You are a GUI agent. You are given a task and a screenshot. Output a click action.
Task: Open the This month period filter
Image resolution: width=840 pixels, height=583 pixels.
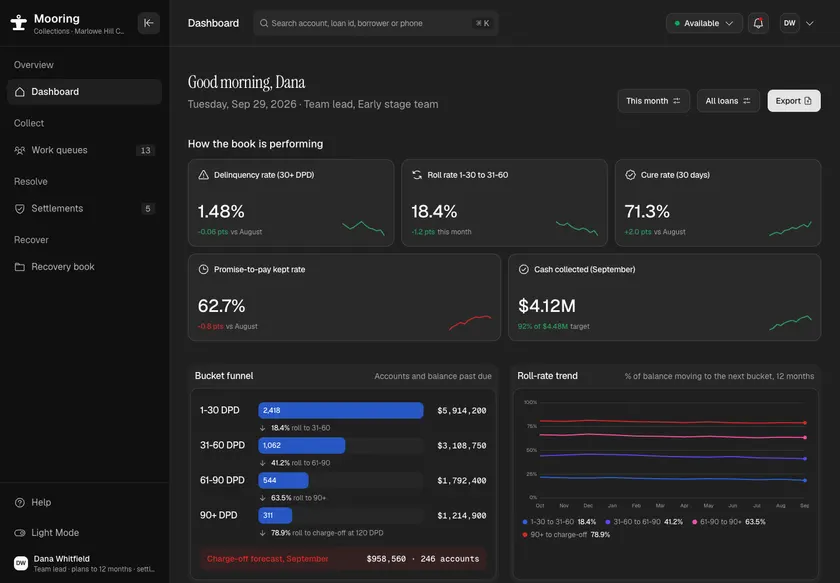click(x=653, y=101)
